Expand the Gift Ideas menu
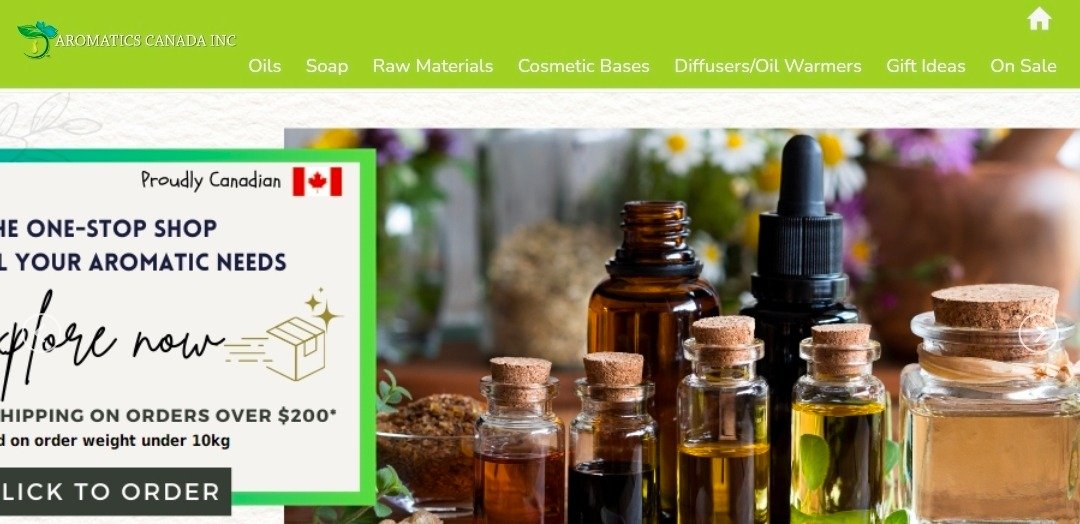The height and width of the screenshot is (524, 1080). (x=925, y=66)
